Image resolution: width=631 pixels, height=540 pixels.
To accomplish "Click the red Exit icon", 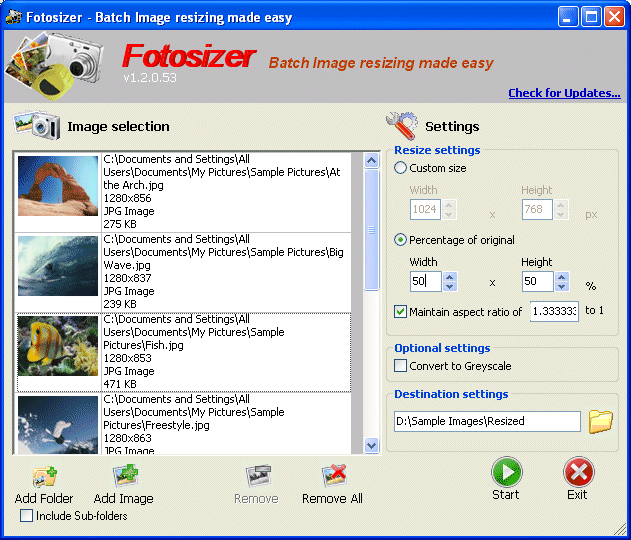I will [579, 472].
